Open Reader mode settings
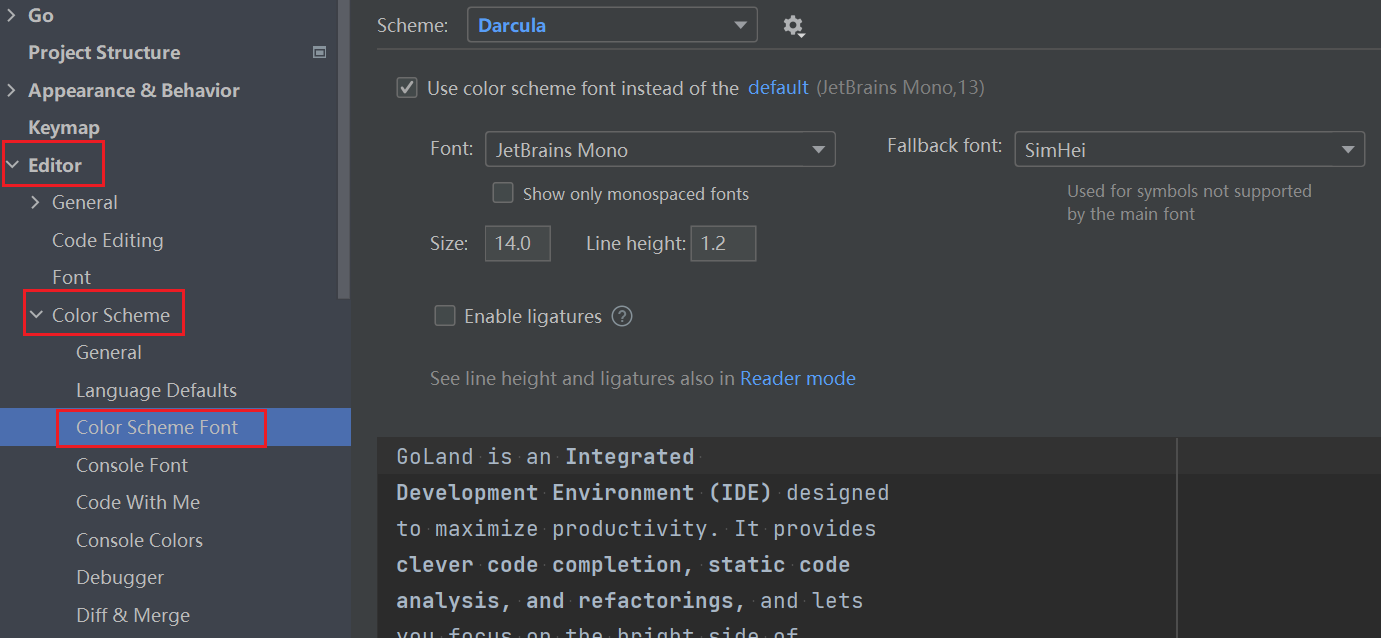This screenshot has height=638, width=1381. point(797,378)
